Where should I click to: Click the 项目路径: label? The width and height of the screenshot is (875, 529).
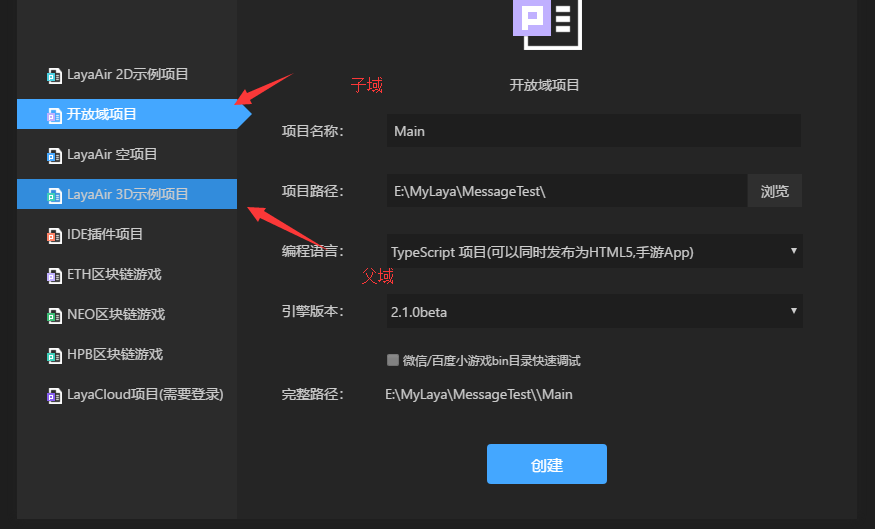(x=312, y=191)
